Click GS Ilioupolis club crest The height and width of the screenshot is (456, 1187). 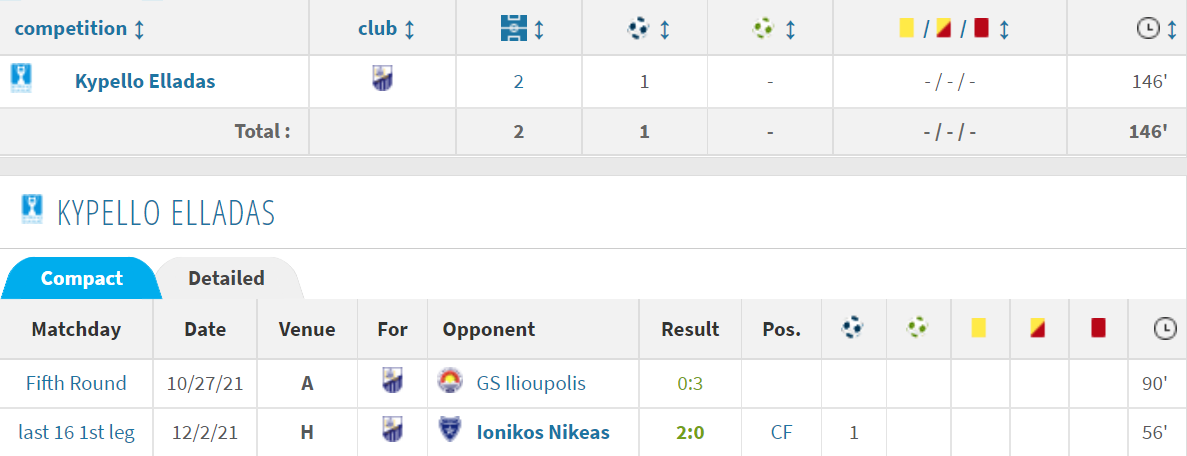coord(450,382)
